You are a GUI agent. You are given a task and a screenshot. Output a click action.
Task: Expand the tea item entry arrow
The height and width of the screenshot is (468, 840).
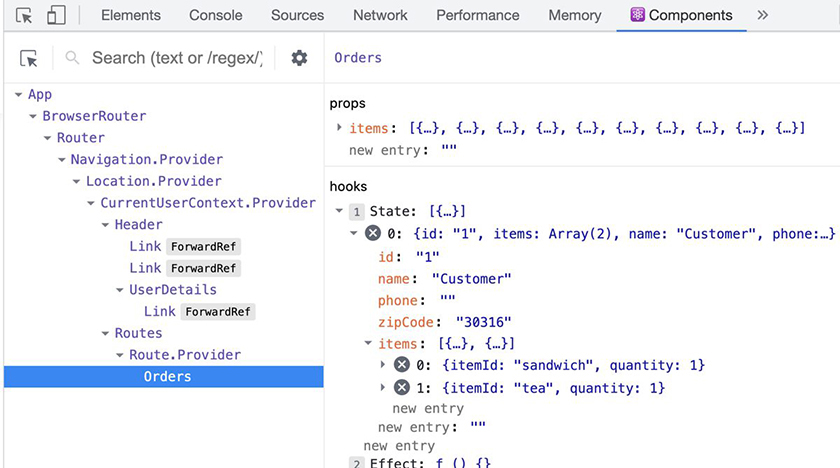382,387
